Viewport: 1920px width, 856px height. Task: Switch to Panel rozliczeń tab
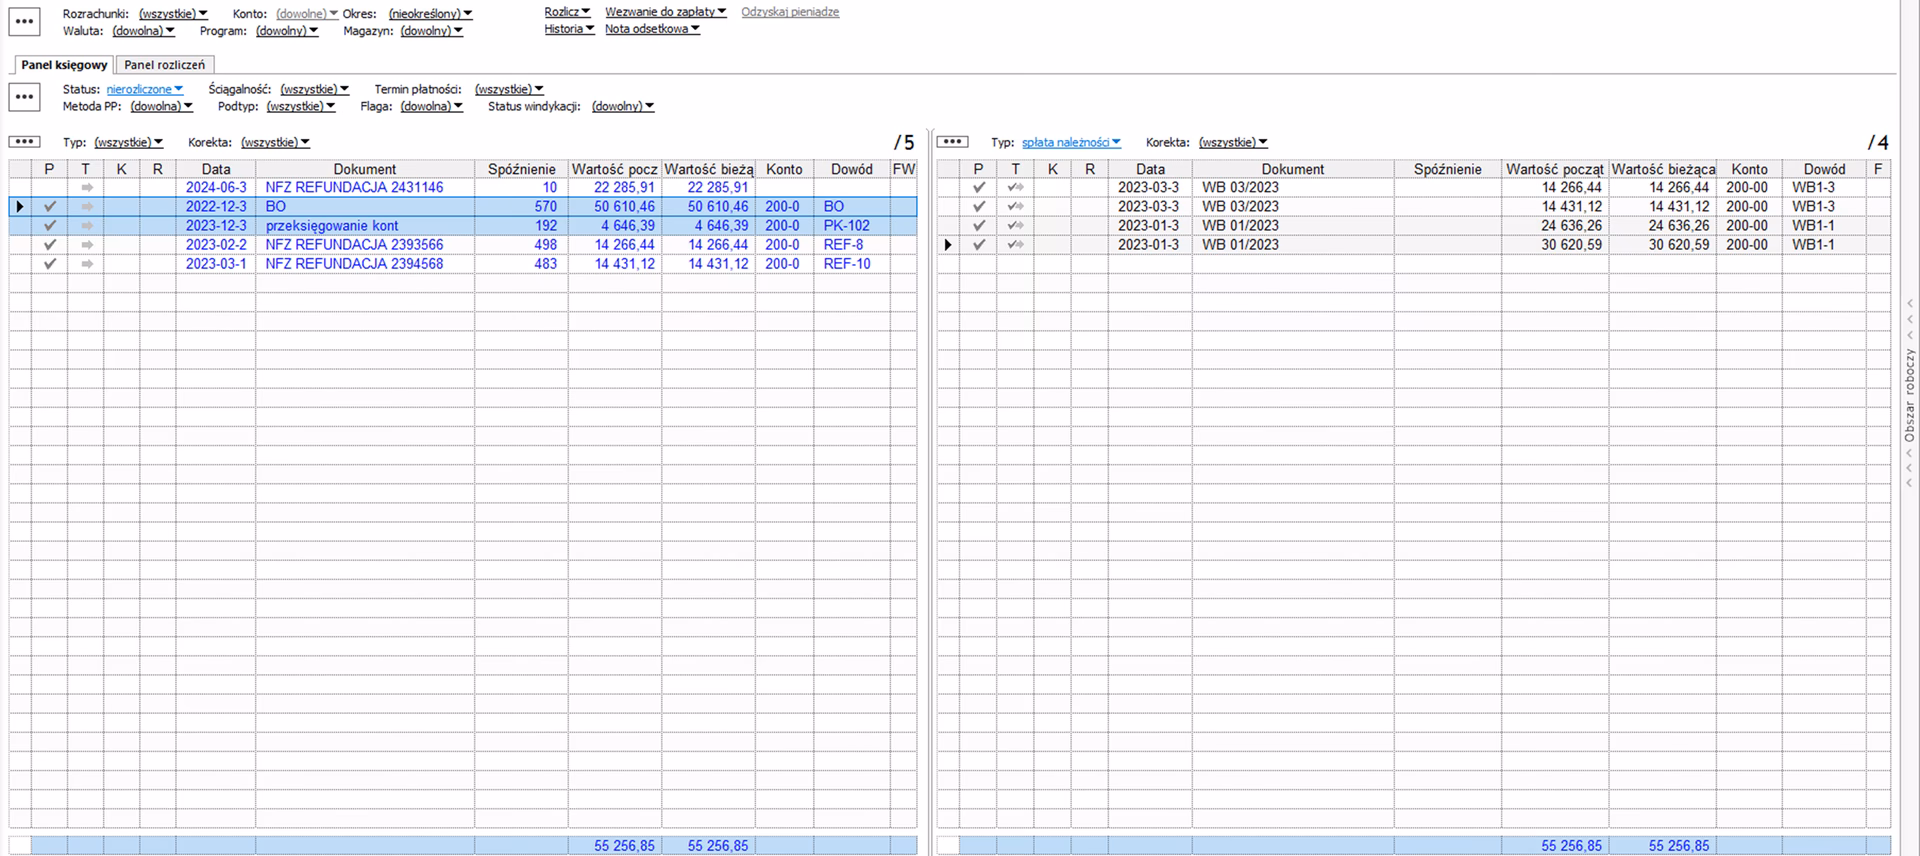coord(164,65)
